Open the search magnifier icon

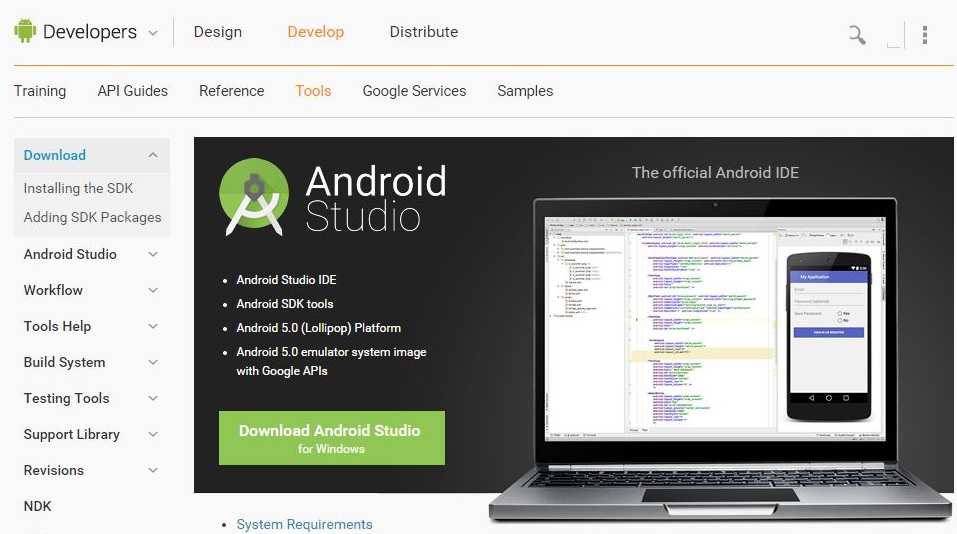(x=857, y=35)
